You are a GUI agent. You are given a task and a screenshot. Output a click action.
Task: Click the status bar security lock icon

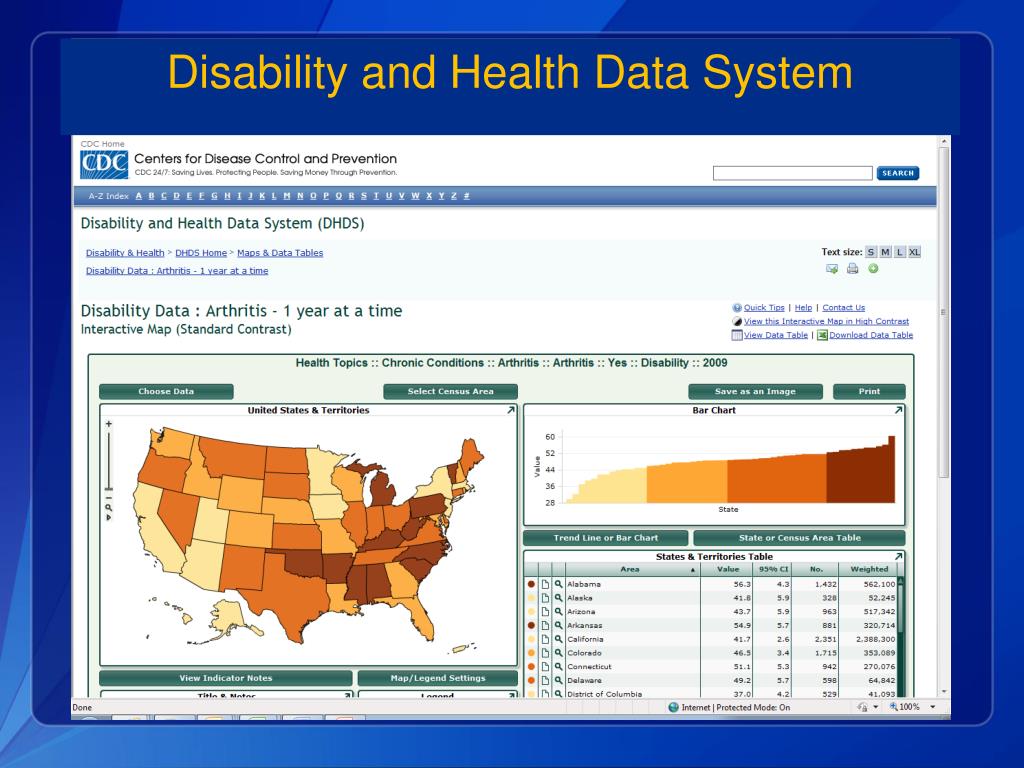point(861,707)
